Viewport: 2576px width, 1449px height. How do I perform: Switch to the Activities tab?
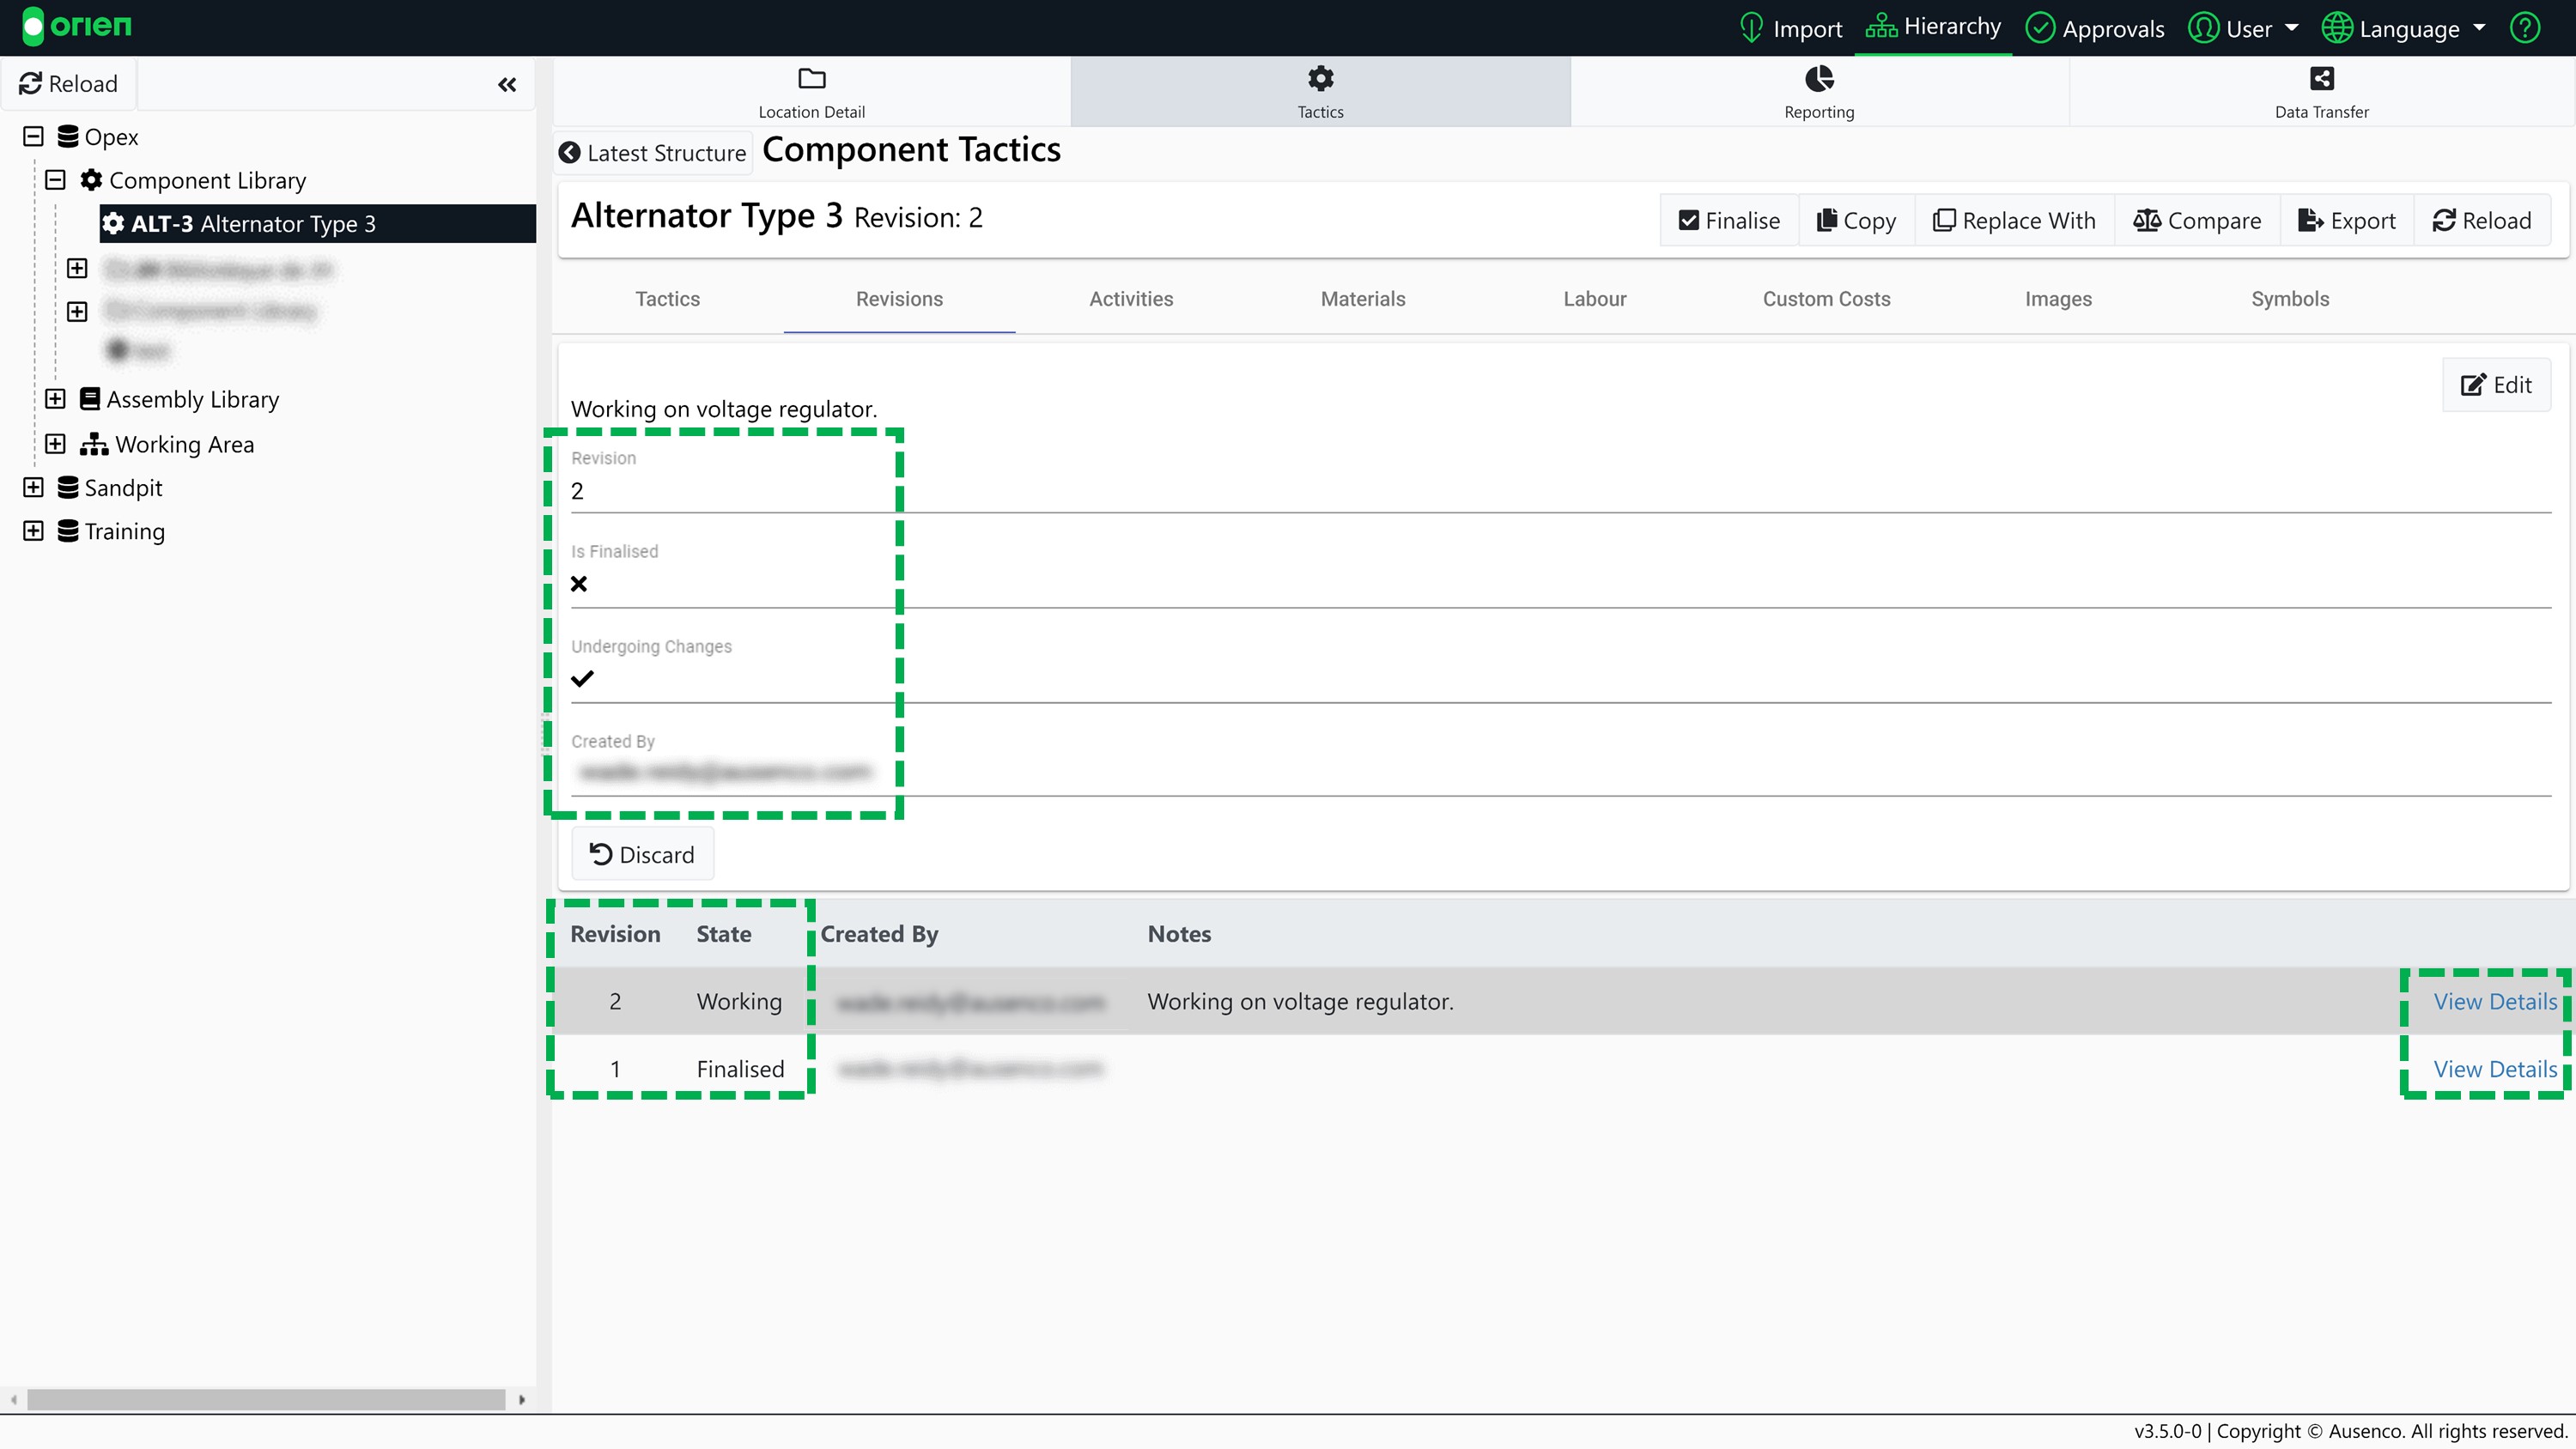[1131, 299]
